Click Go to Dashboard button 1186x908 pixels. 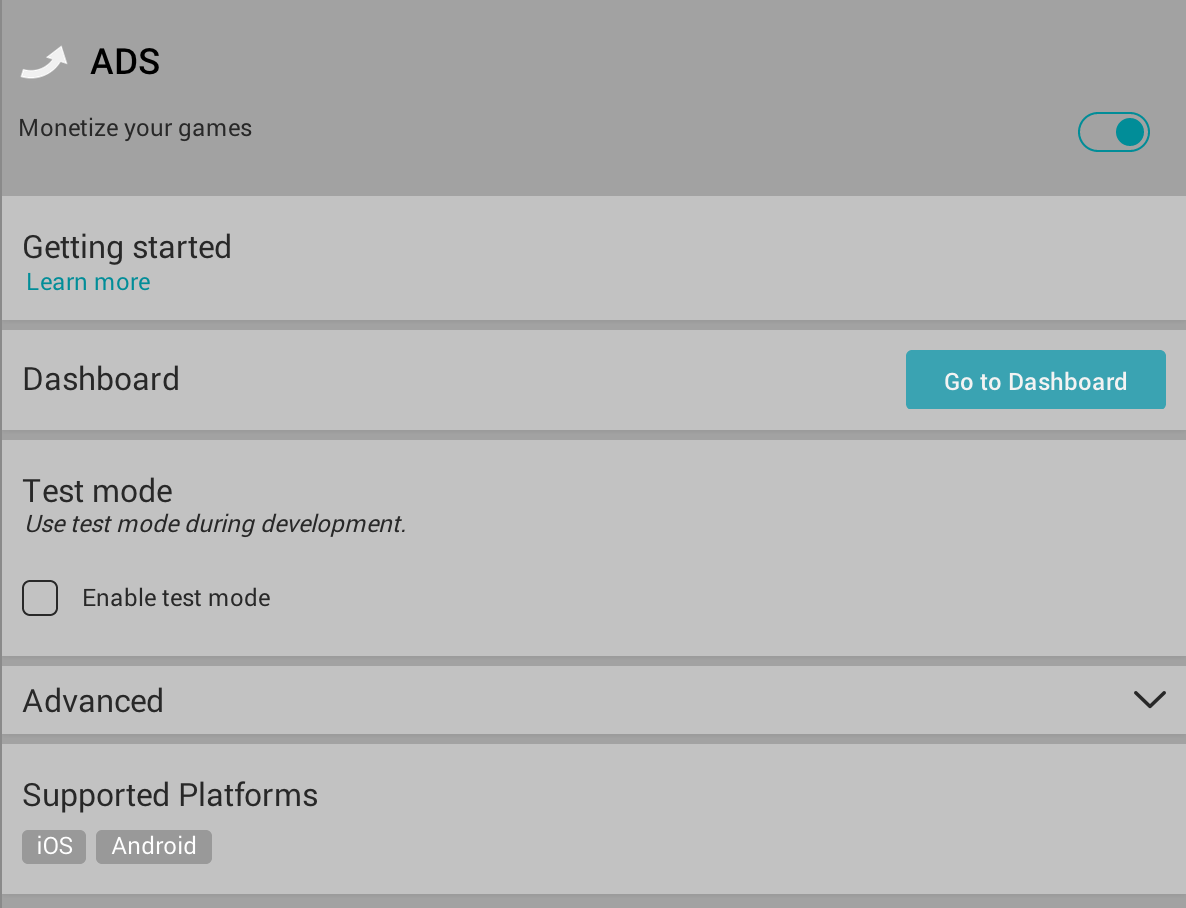pyautogui.click(x=1035, y=380)
